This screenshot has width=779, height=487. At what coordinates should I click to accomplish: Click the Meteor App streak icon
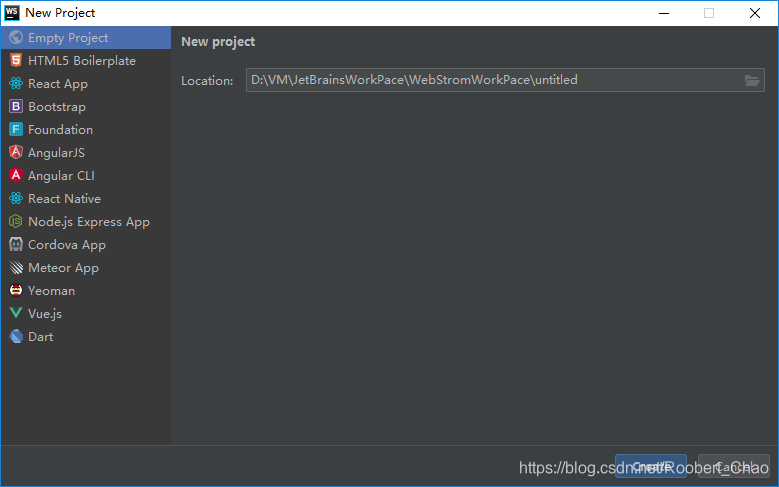click(16, 267)
